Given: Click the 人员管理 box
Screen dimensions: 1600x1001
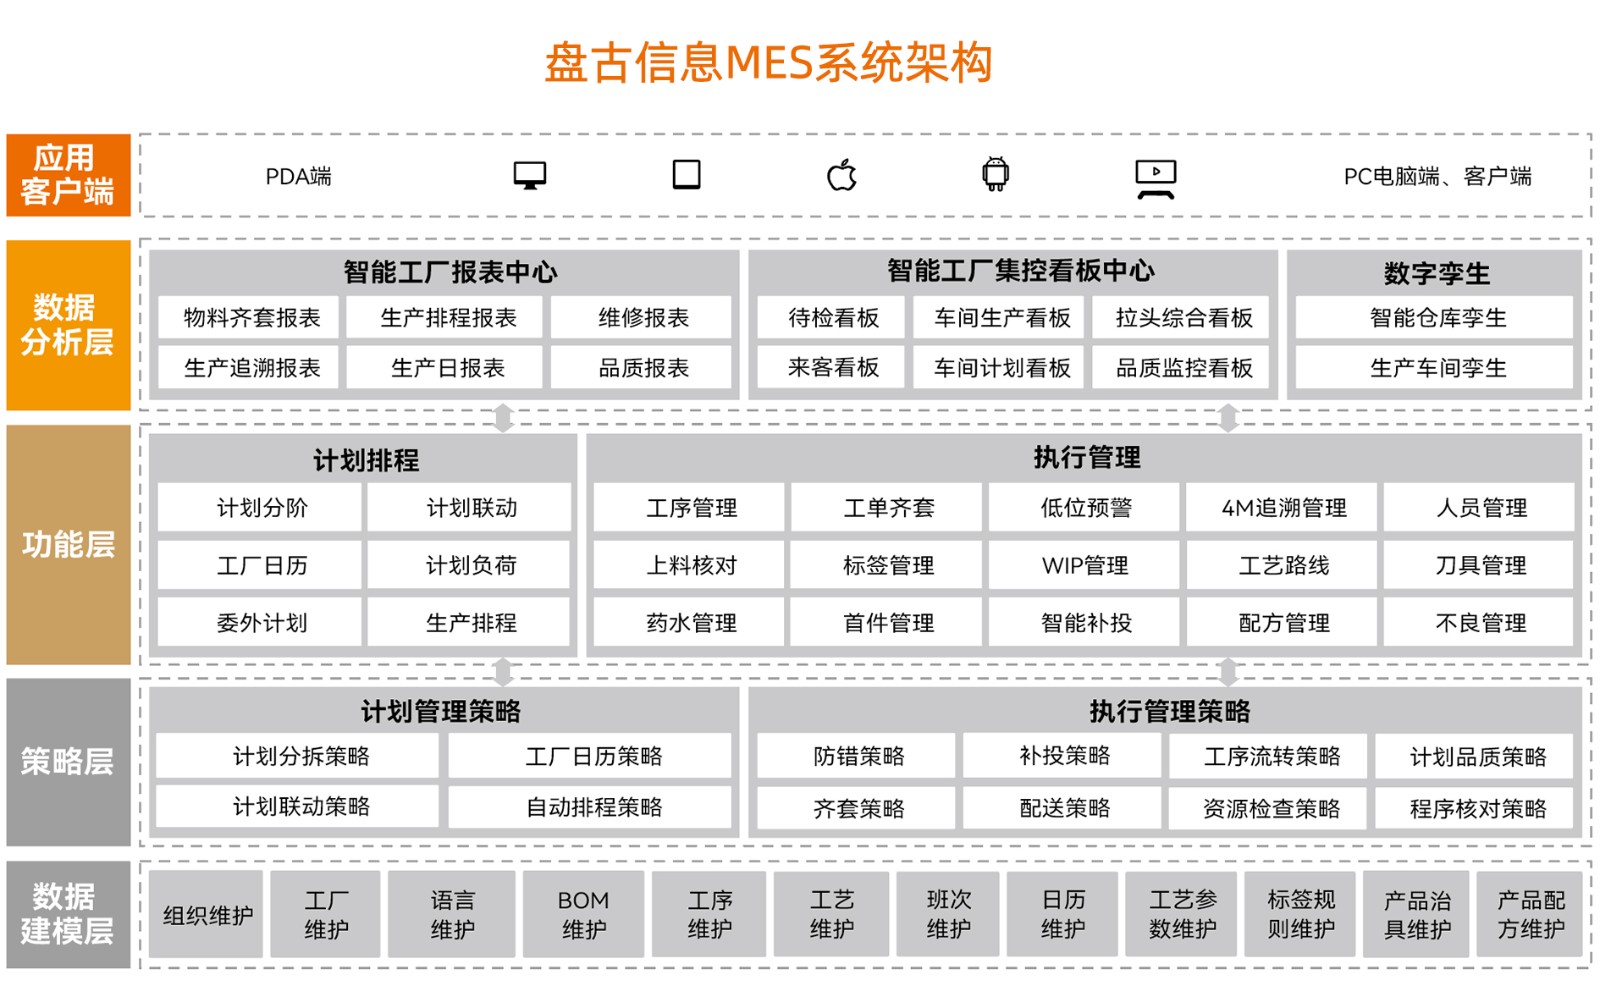Looking at the screenshot, I should click(1480, 508).
